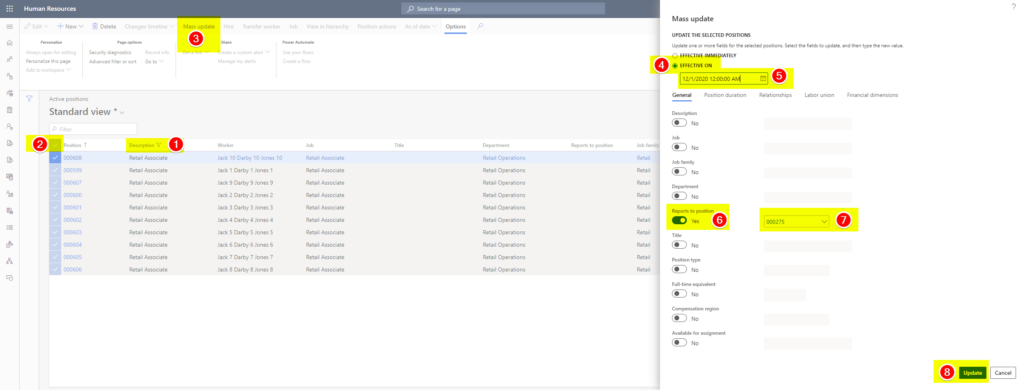This screenshot has height=390, width=1024.
Task: Open position link 000608
Action: 72,157
